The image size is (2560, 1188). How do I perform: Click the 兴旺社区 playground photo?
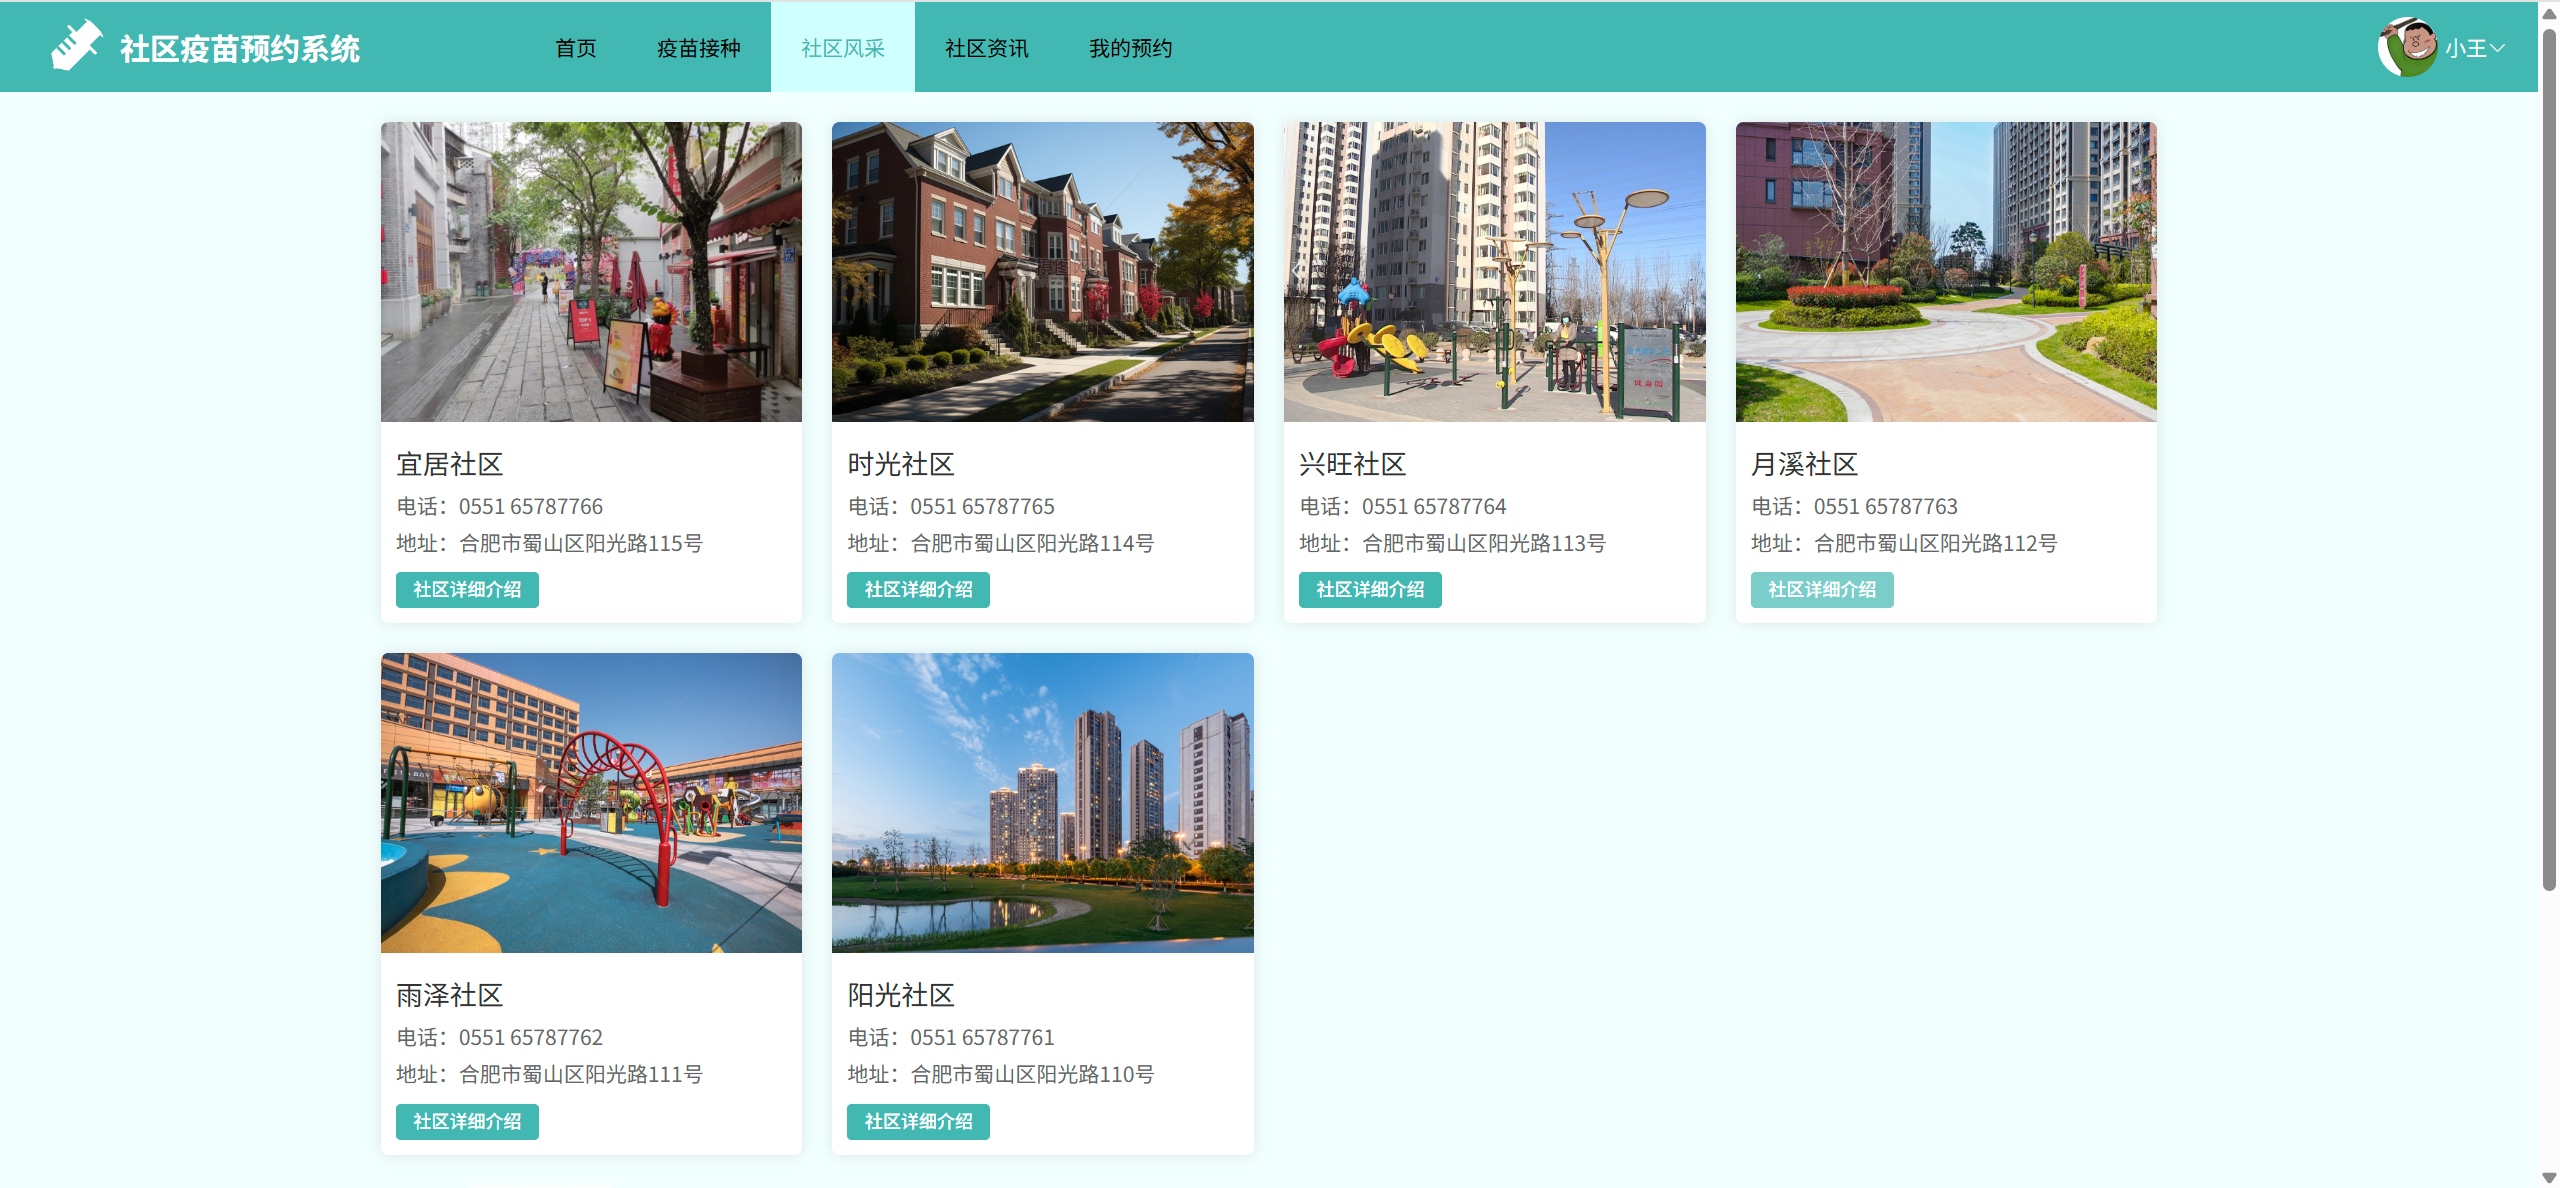tap(1494, 272)
